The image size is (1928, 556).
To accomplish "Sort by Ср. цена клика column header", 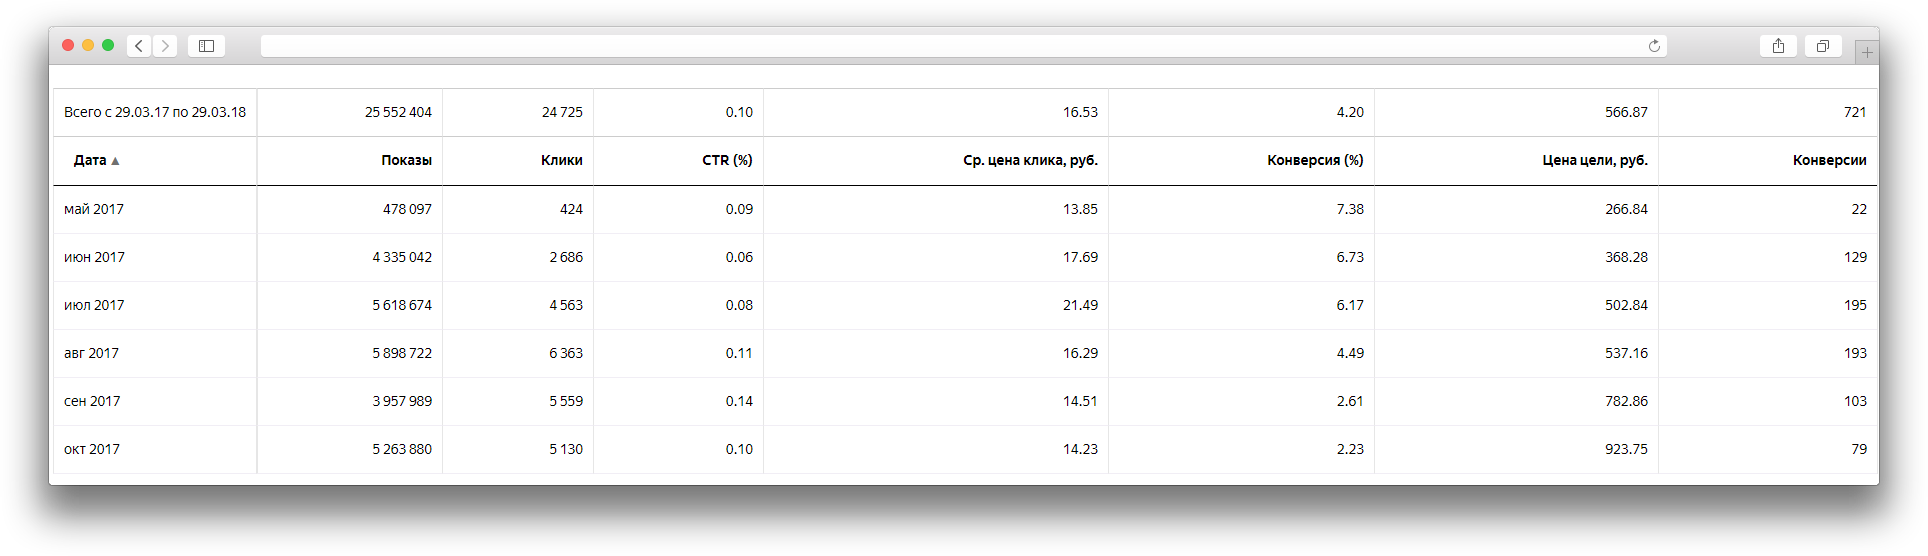I will [1030, 160].
